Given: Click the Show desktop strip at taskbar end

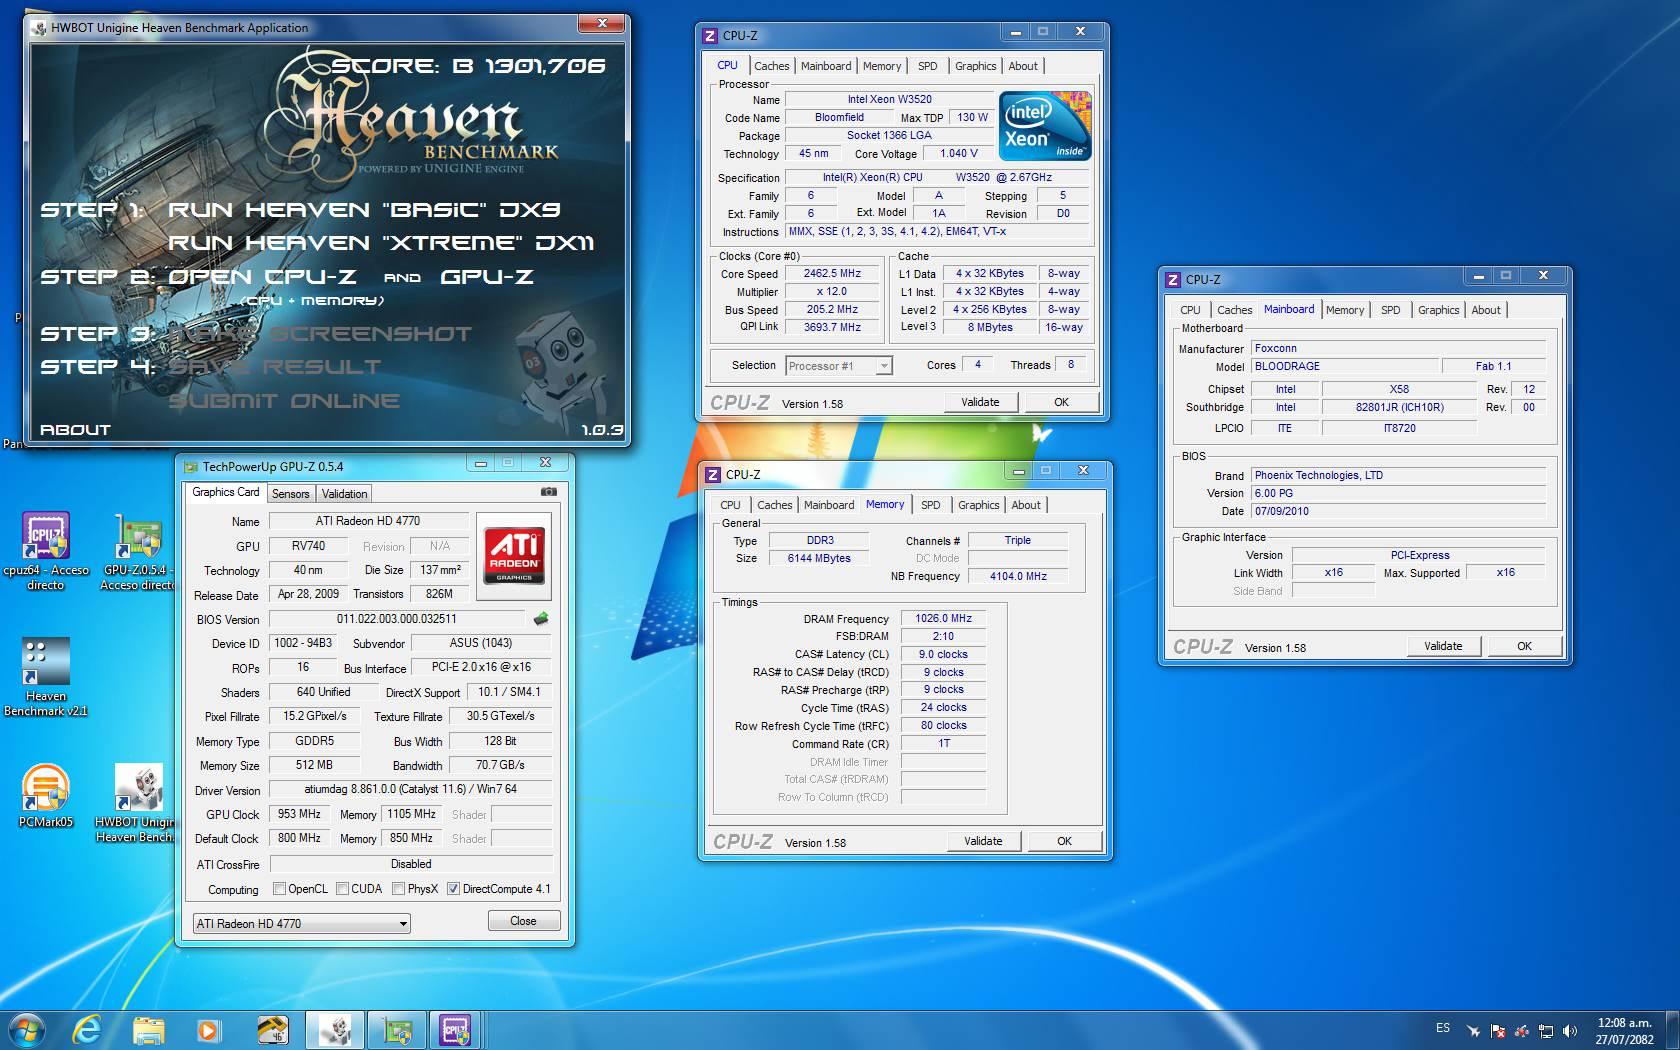Looking at the screenshot, I should tap(1673, 1030).
